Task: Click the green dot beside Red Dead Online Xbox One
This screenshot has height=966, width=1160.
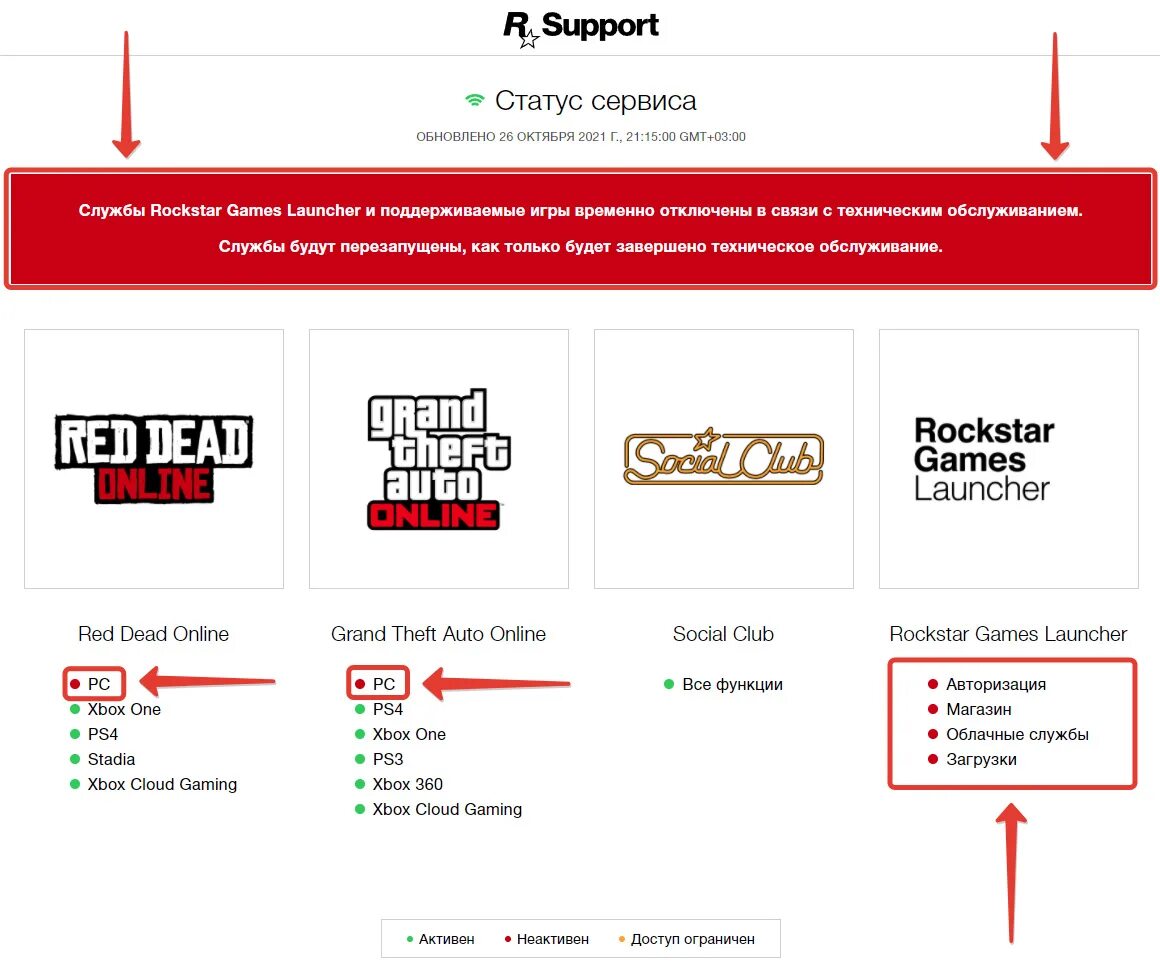Action: (x=75, y=709)
